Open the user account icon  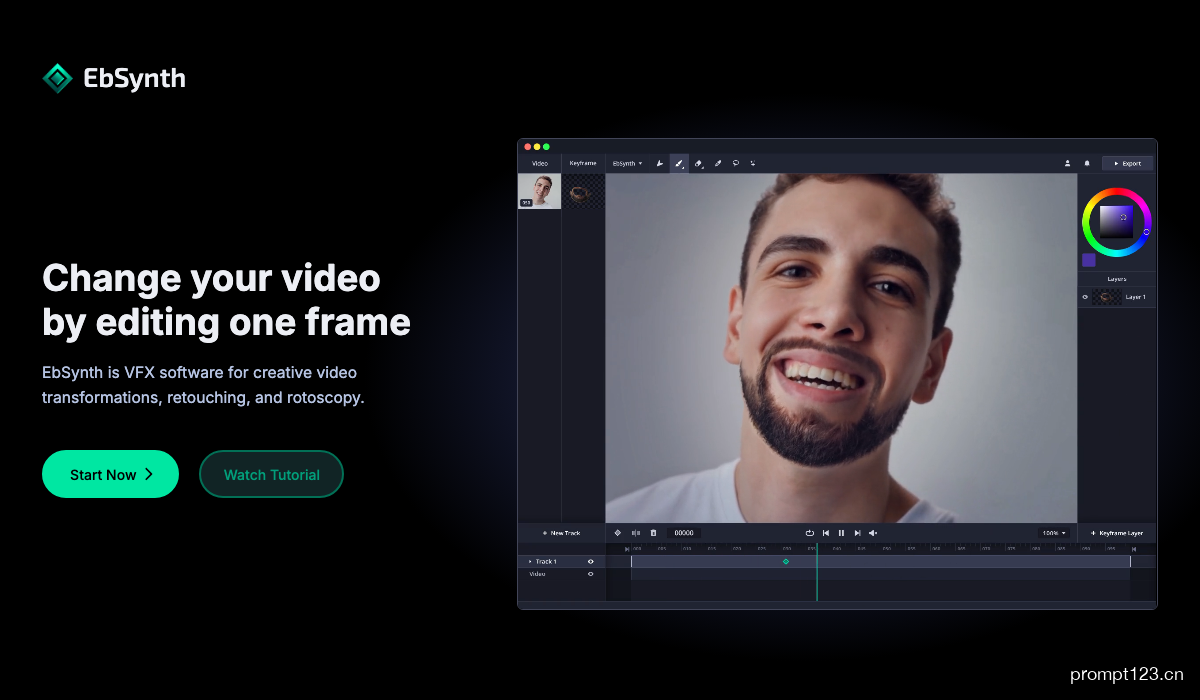(1067, 163)
